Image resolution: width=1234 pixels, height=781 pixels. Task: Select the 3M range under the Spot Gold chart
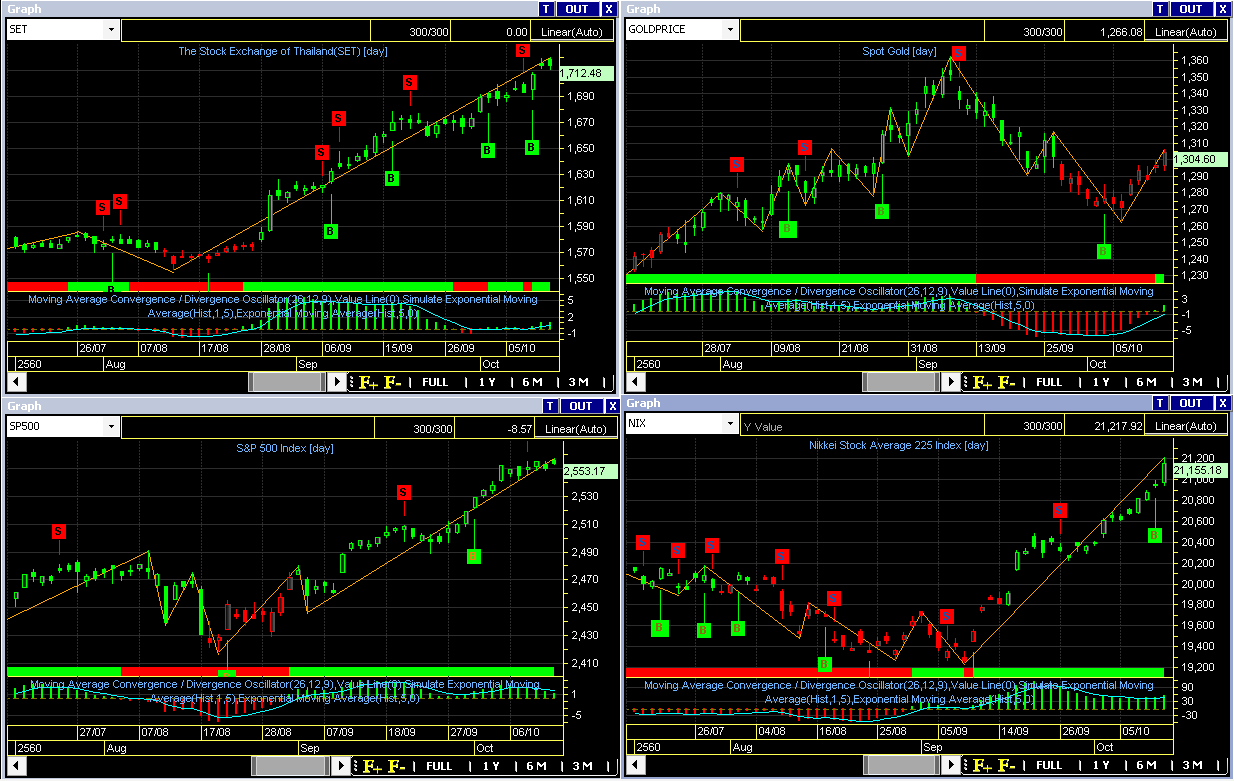click(1193, 382)
